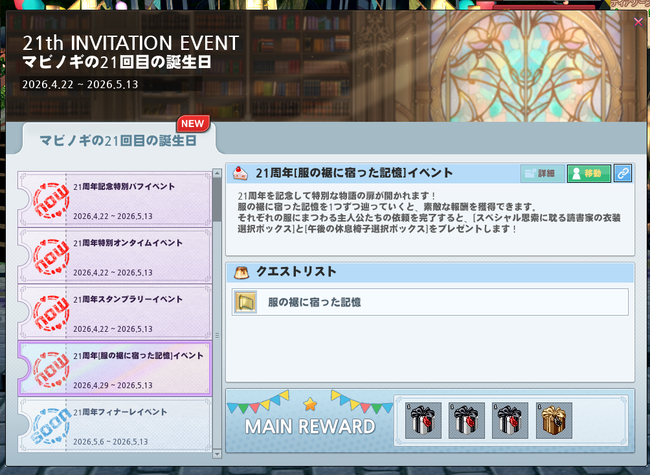Click the 2026.4.22 ~ 2026.5.13 header date
This screenshot has width=650, height=475.
80,85
